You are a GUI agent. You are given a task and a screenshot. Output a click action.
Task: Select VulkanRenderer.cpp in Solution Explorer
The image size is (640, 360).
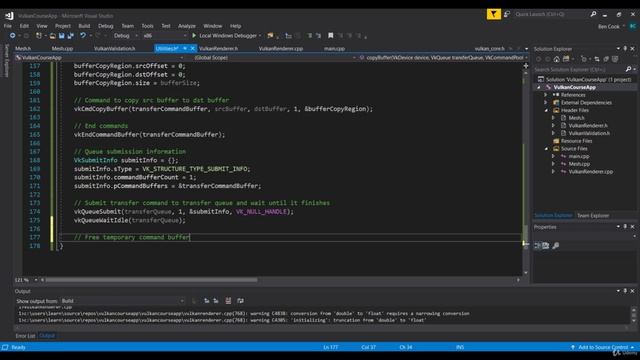point(591,172)
